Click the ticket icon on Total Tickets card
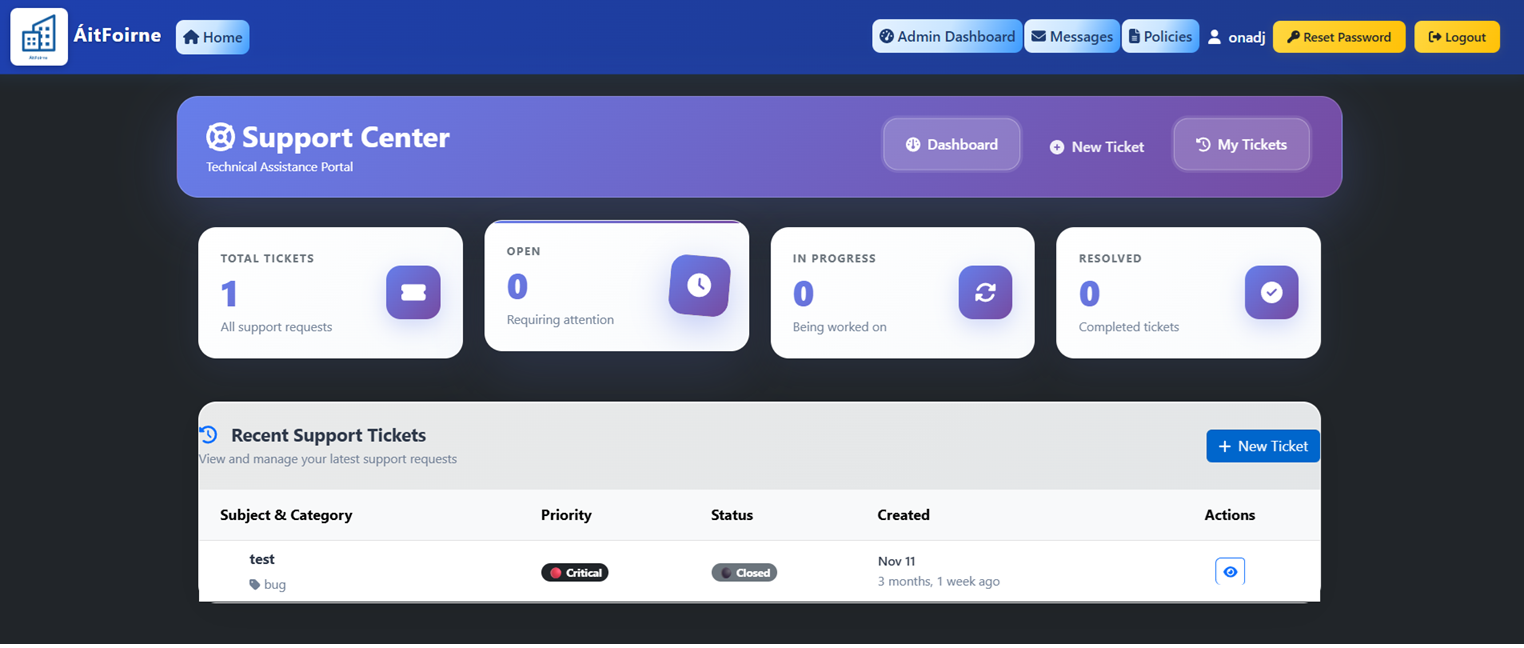This screenshot has height=648, width=1524. click(x=413, y=292)
